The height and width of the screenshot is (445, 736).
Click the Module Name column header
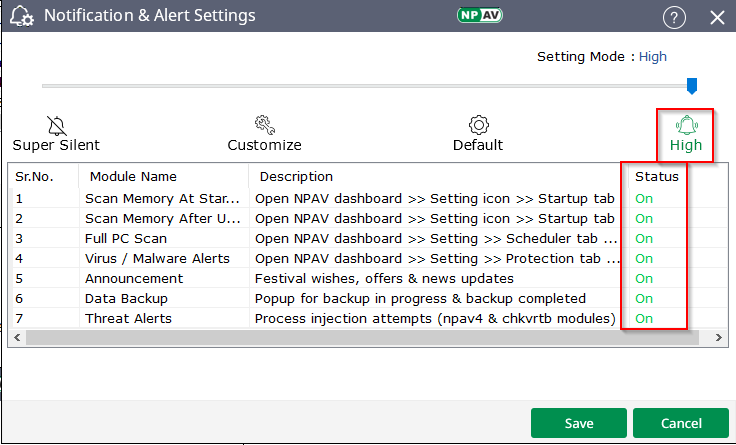tap(133, 177)
